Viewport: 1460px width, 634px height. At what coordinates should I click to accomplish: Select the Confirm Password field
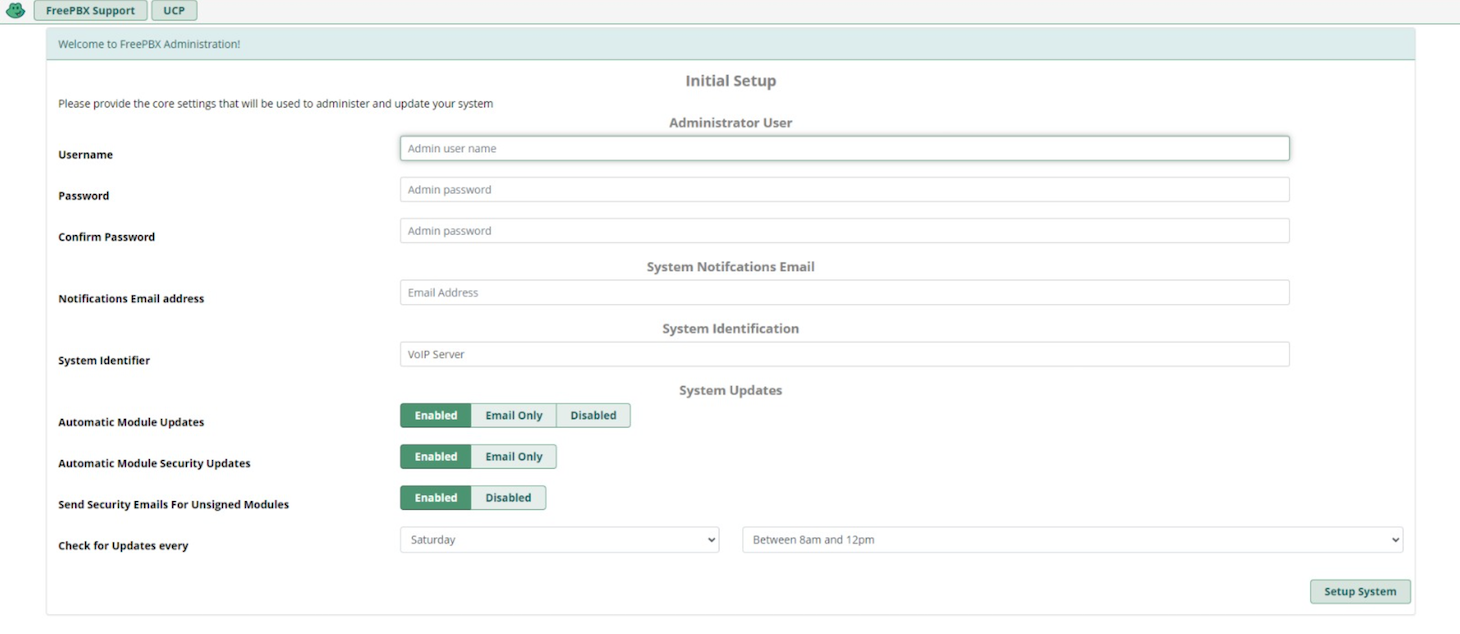coord(845,230)
